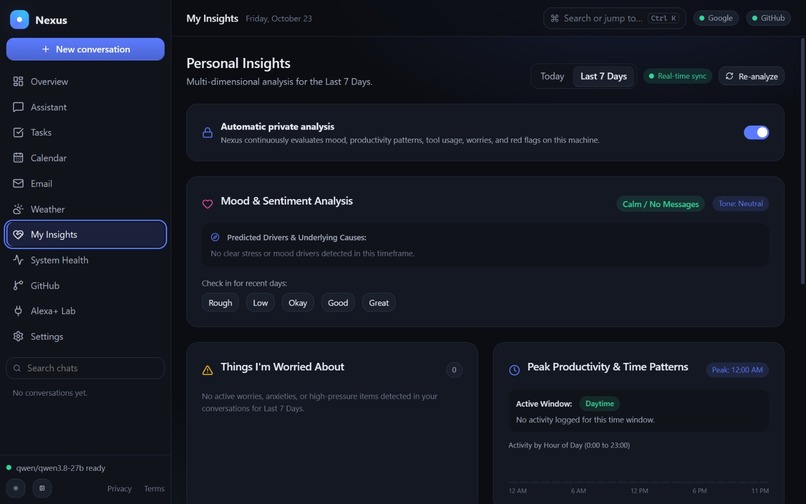The image size is (806, 504).
Task: Click the magnifier icon in Search chats
Action: coord(17,368)
